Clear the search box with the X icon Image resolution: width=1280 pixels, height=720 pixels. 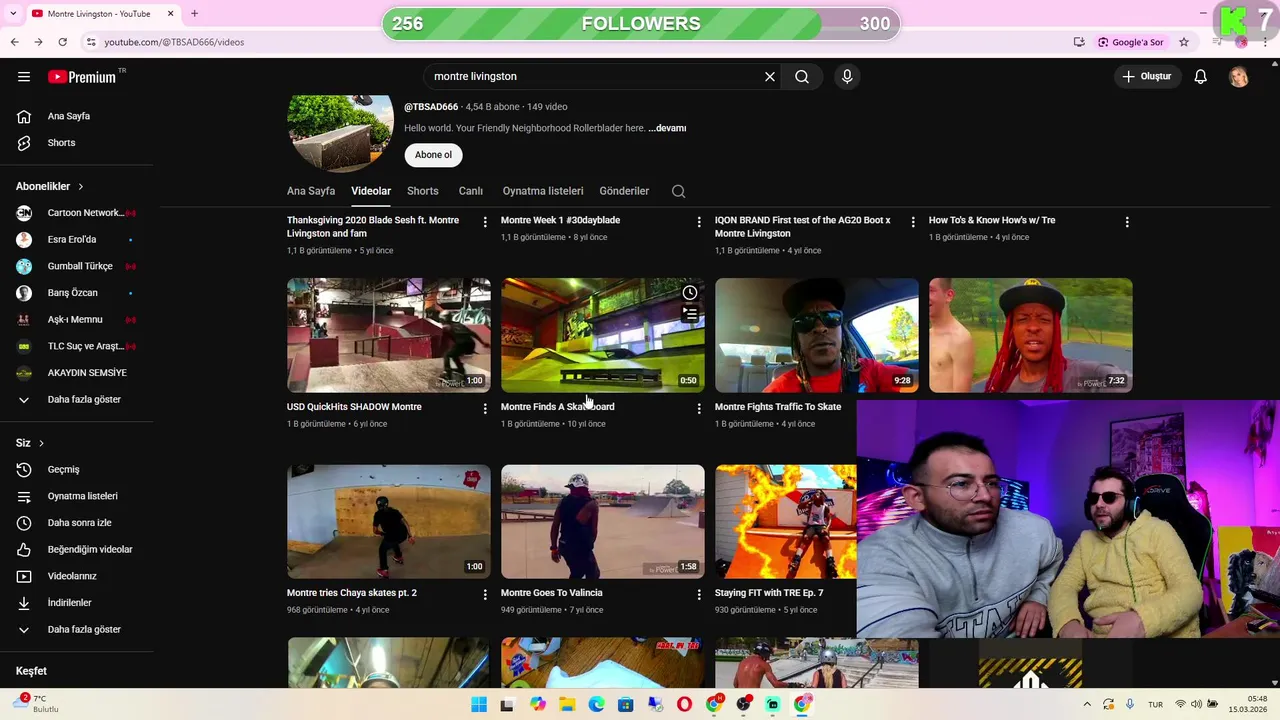(x=770, y=77)
